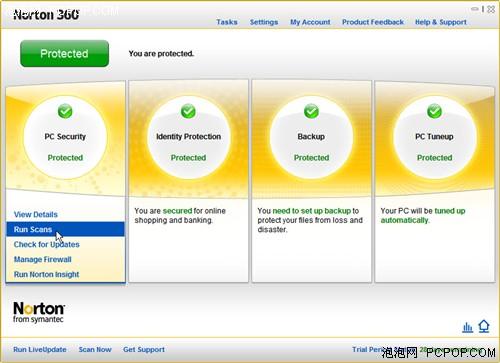Screen dimensions: 500x363
Task: Open the Tasks menu
Action: click(x=227, y=22)
